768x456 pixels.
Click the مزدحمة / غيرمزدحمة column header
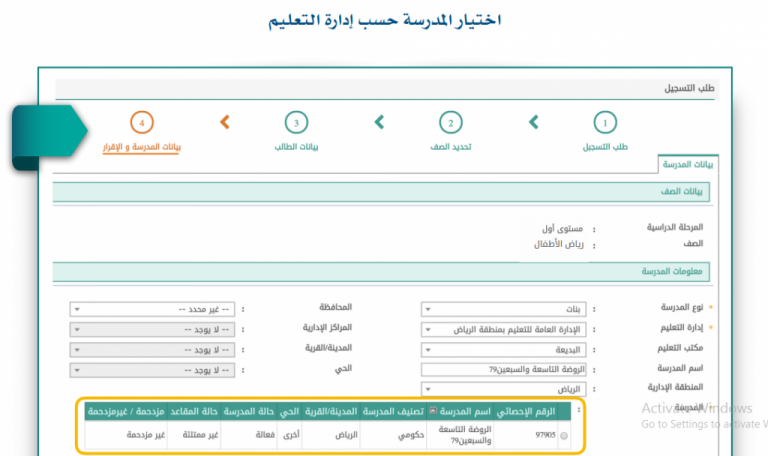click(126, 411)
